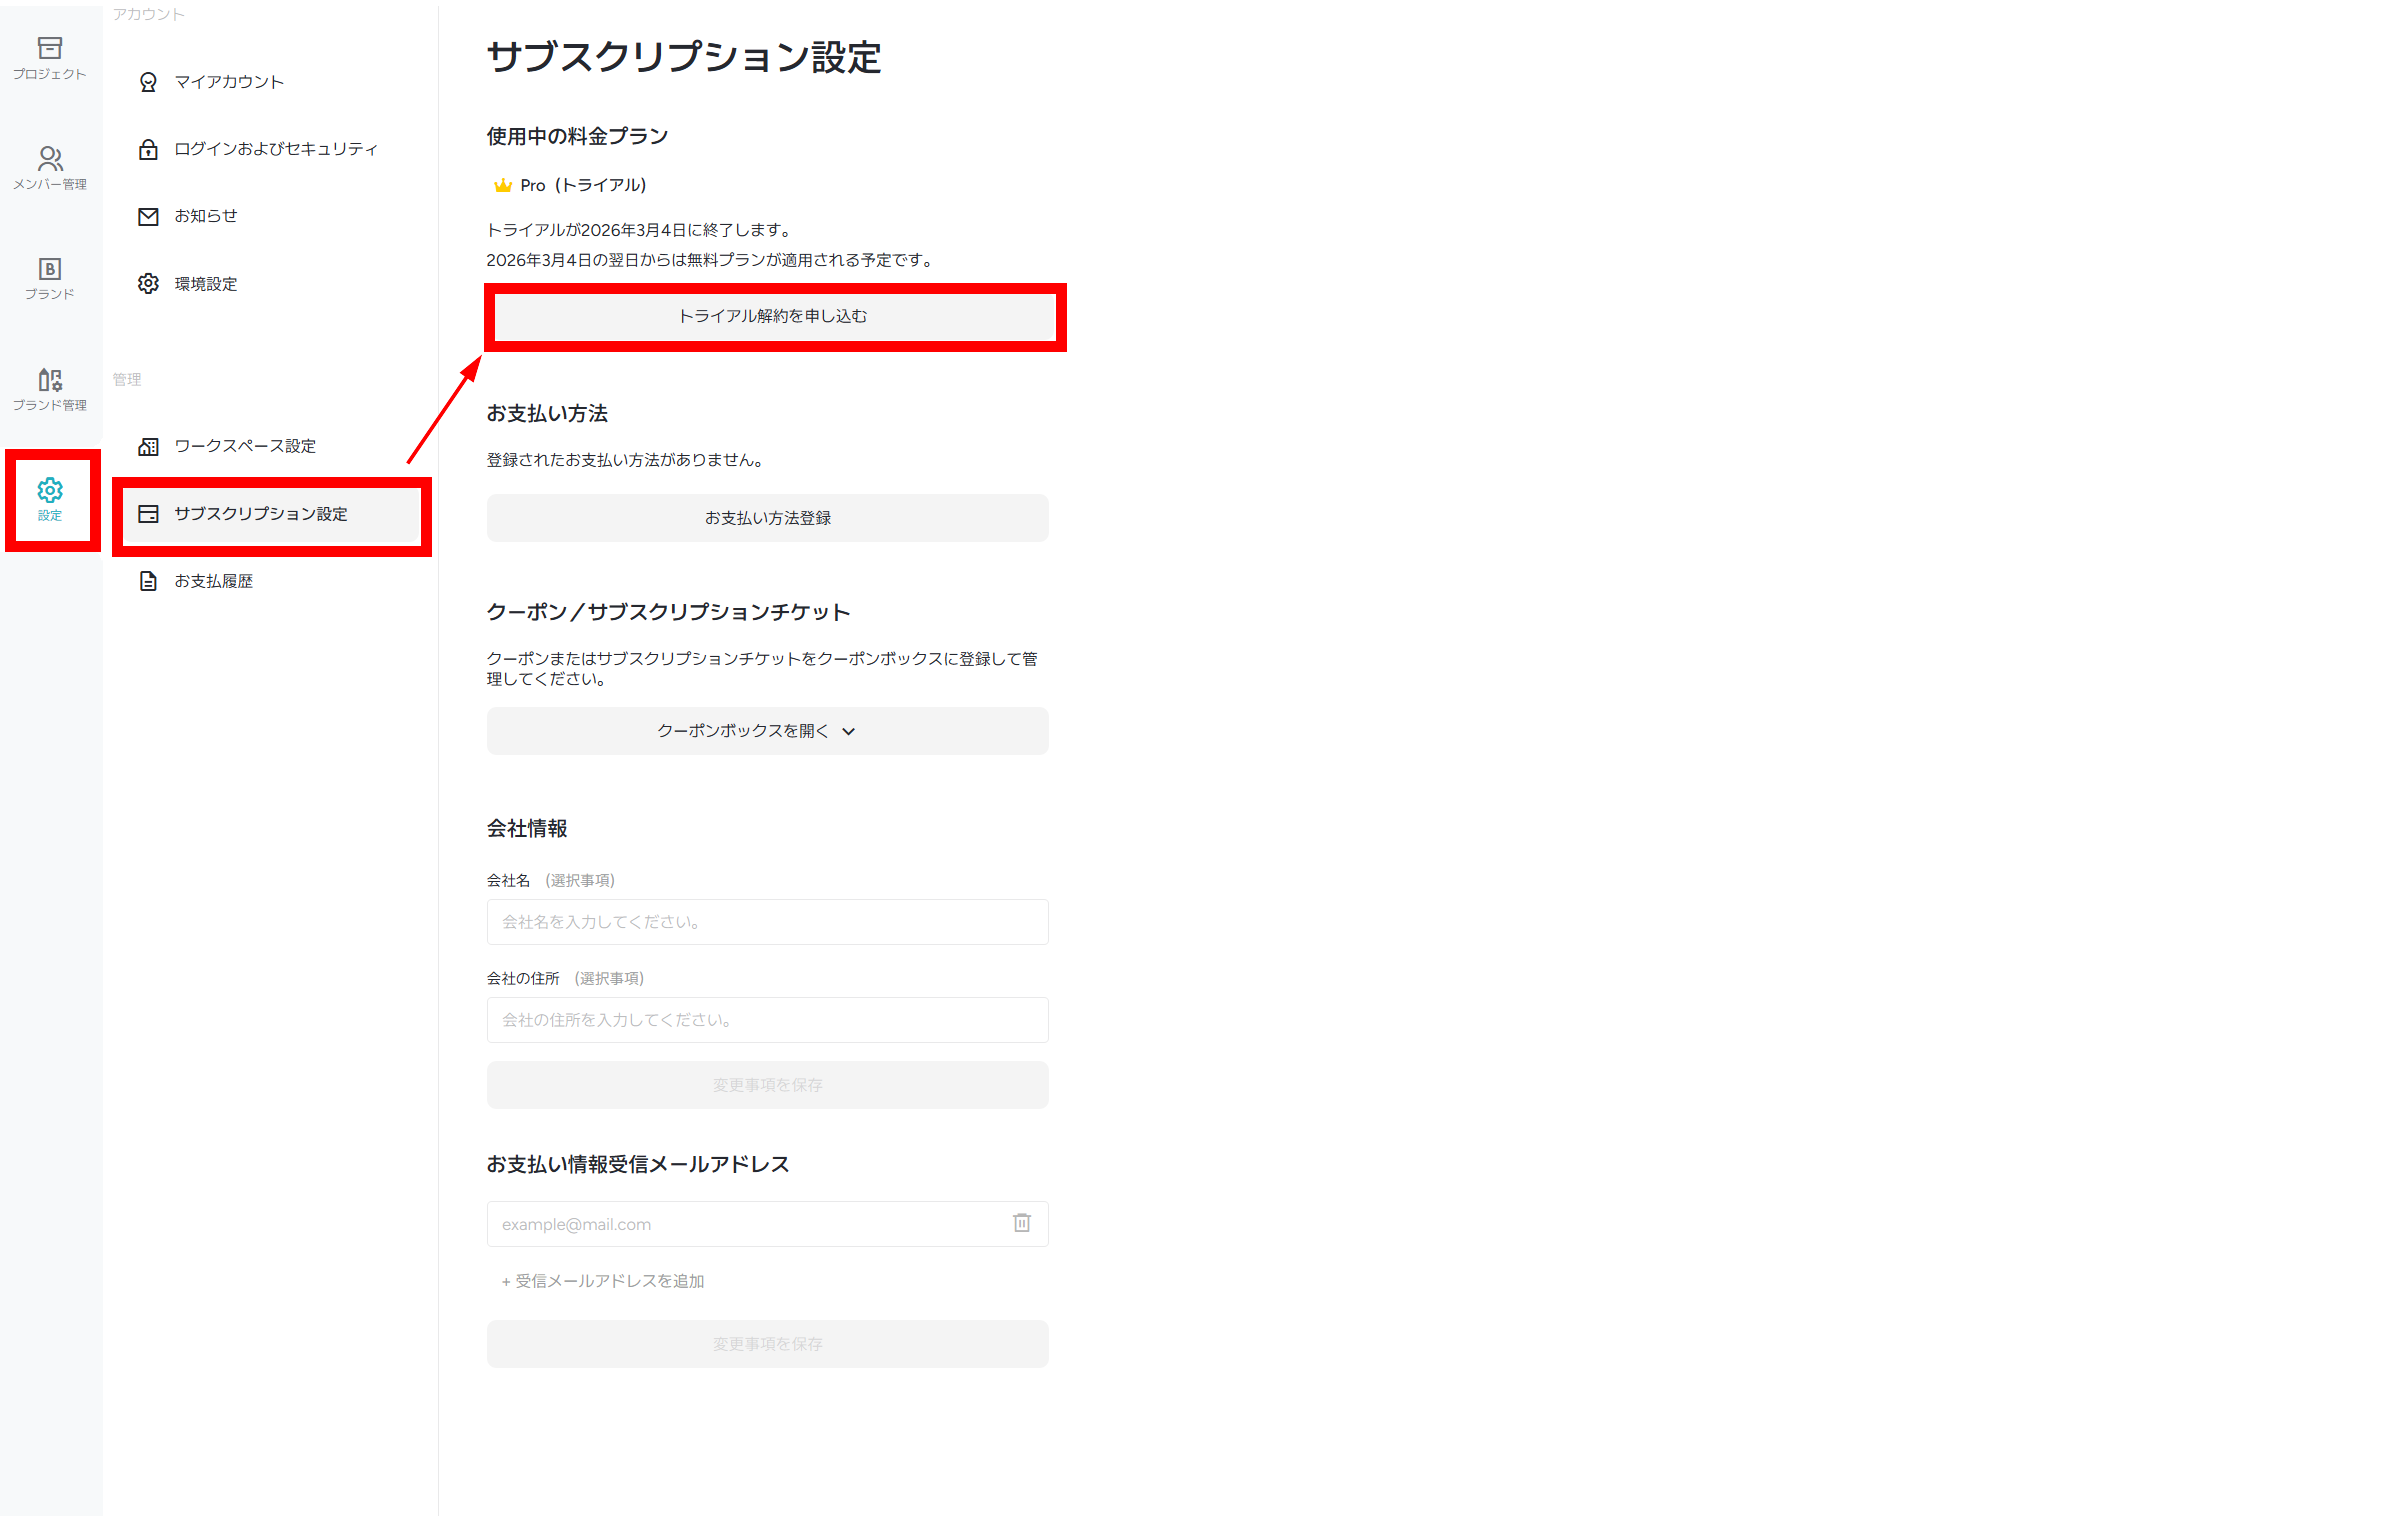Screen dimensions: 2400x1516
Task: Click the mail icon next to お知らせ
Action: pos(148,215)
